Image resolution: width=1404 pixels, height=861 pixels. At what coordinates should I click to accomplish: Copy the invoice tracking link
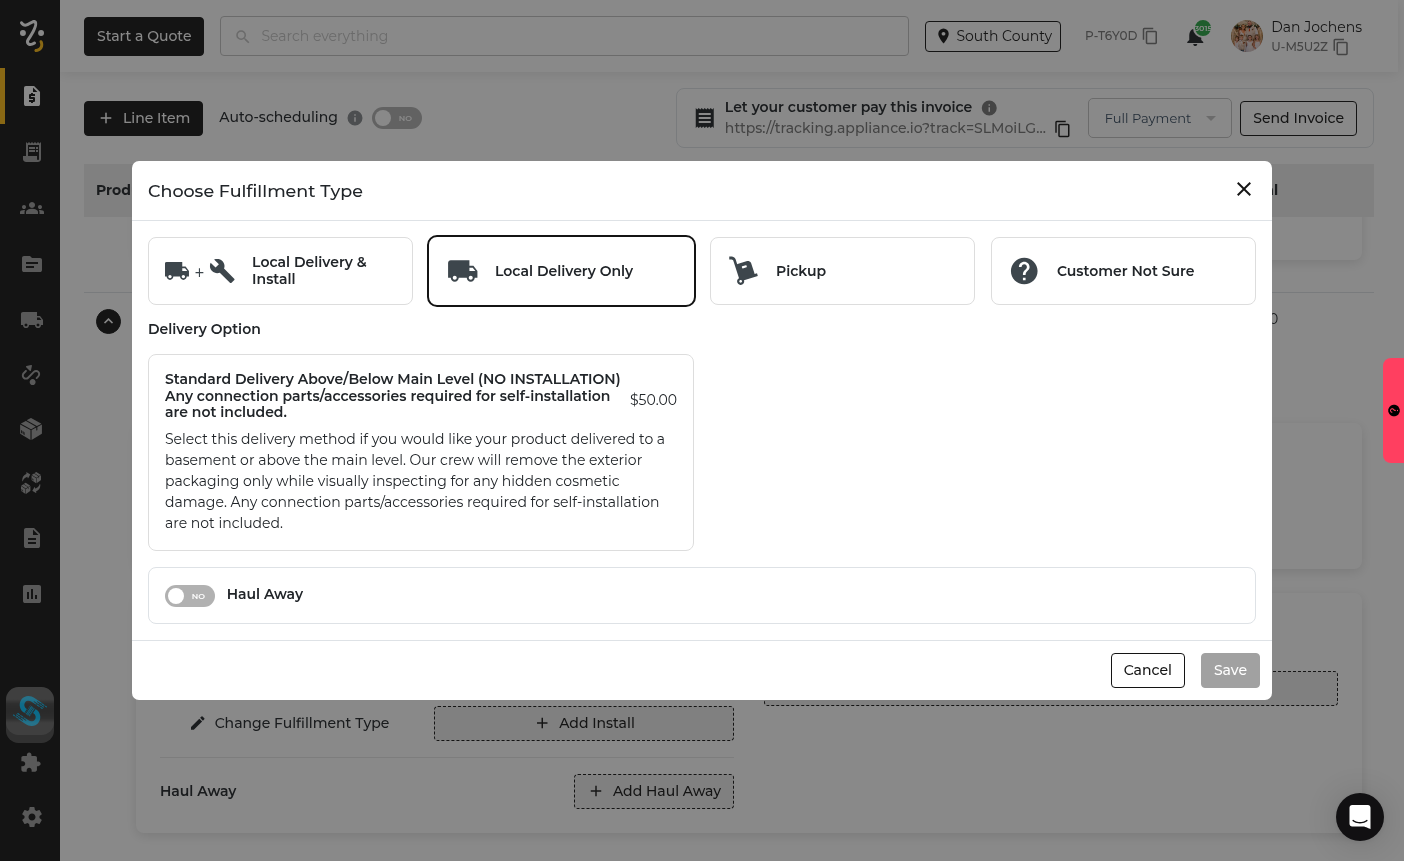coord(1063,129)
